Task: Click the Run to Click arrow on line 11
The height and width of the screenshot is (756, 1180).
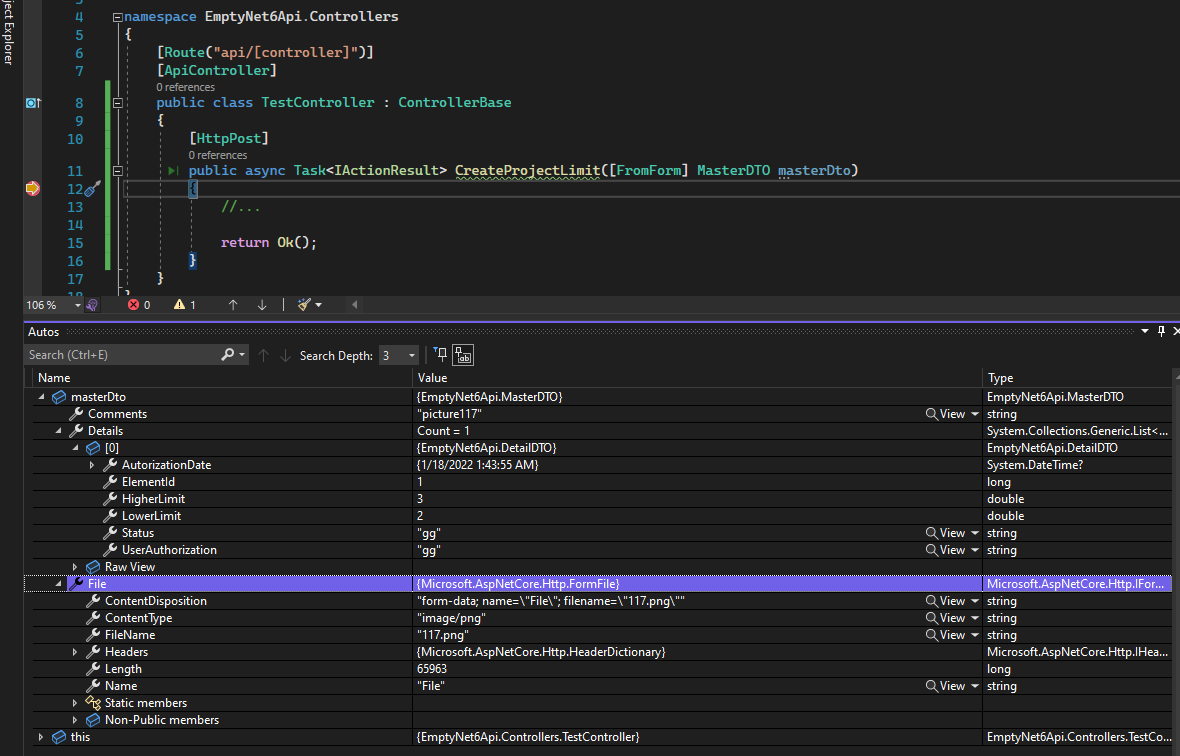Action: [x=173, y=171]
